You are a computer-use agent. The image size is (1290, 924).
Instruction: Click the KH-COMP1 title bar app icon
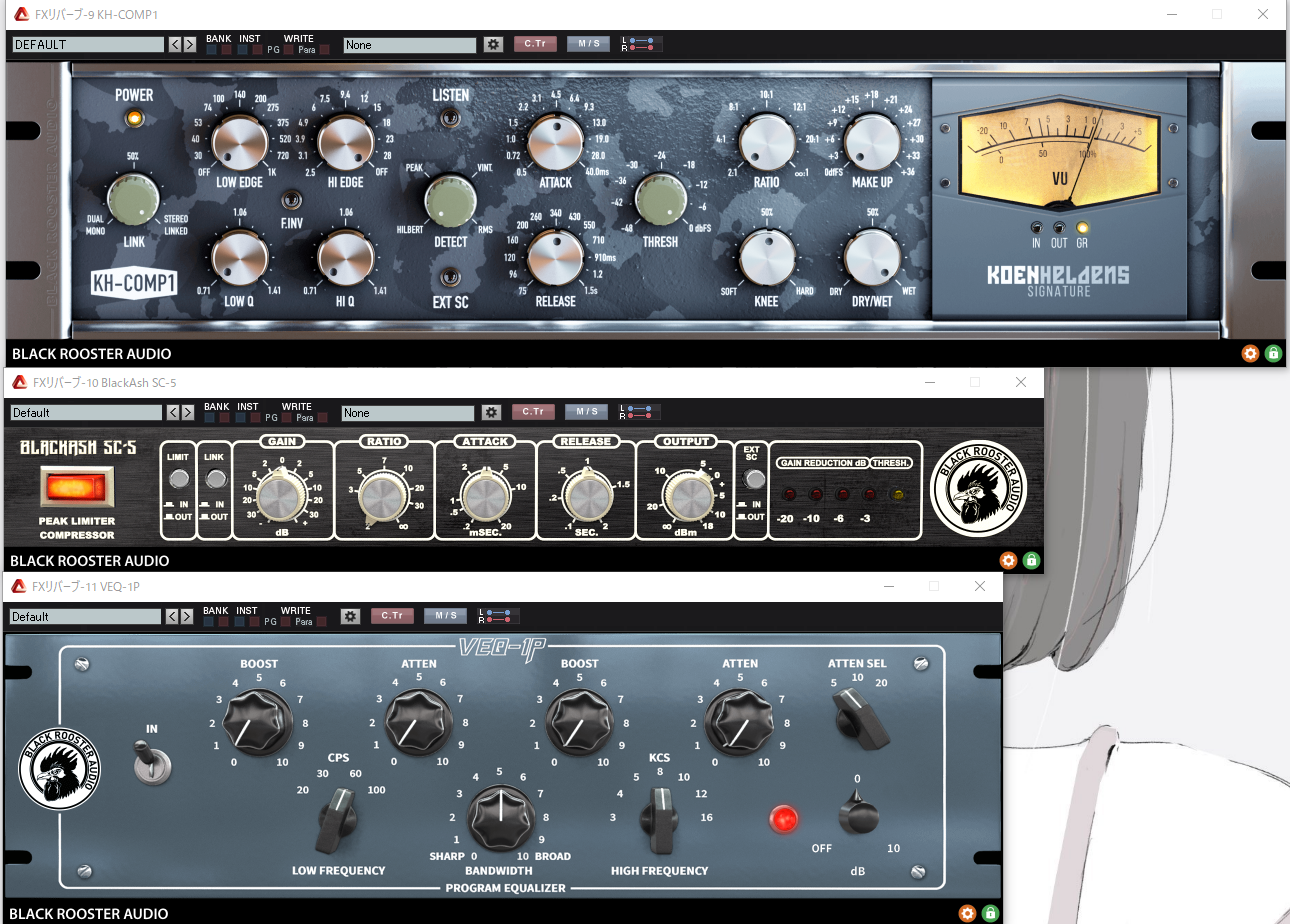pos(21,14)
